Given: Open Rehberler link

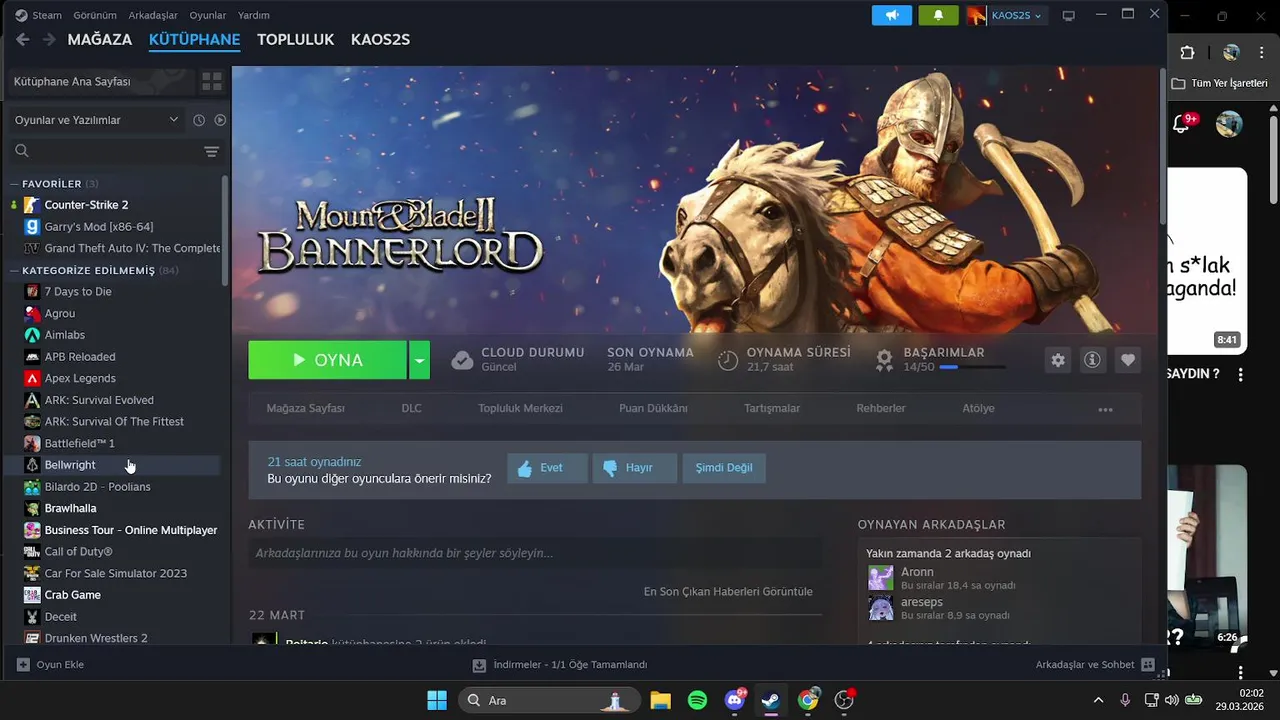Looking at the screenshot, I should tap(881, 408).
